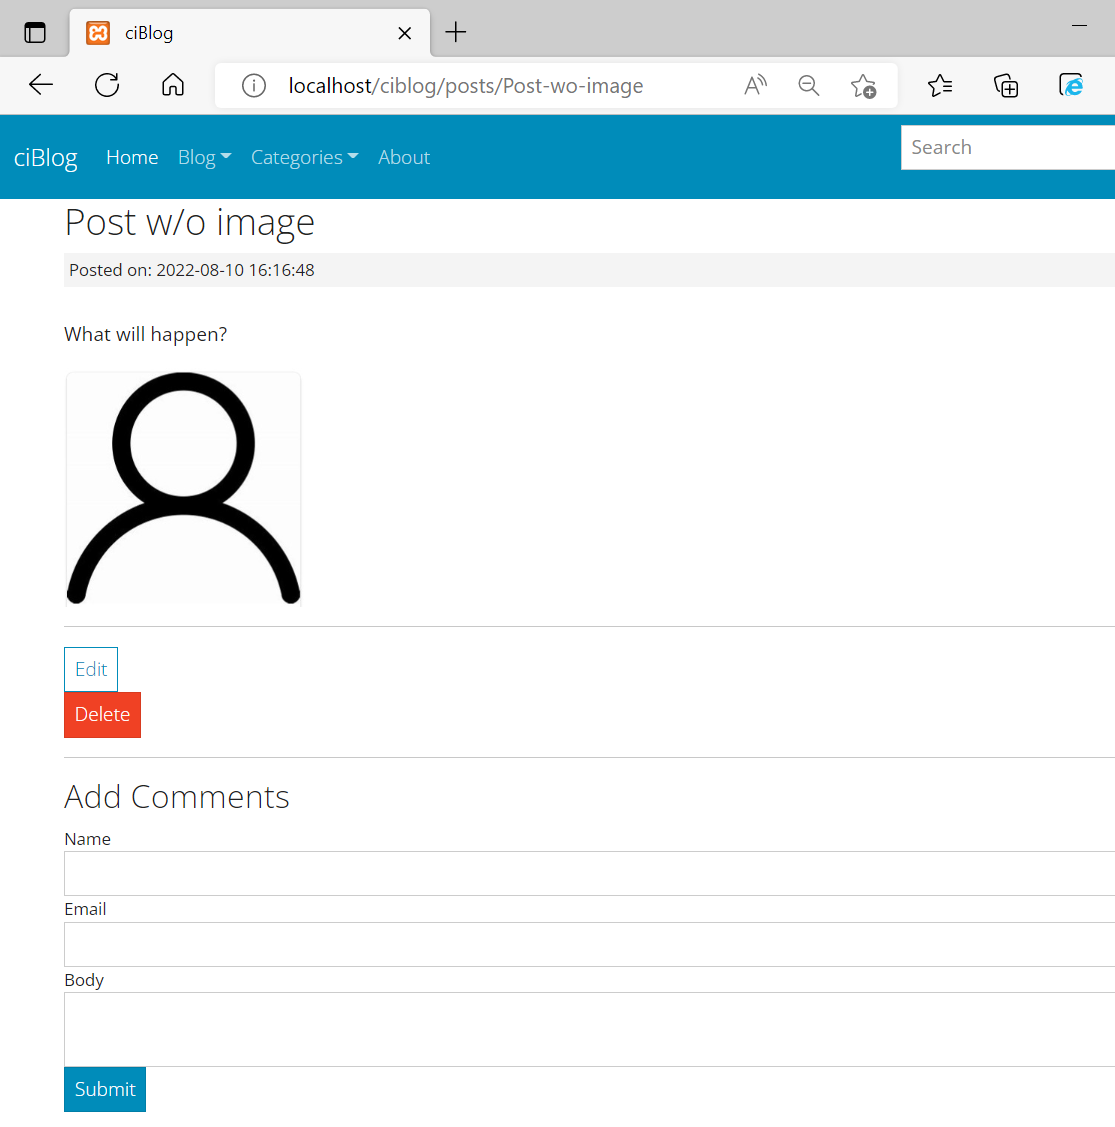Go to browser home icon
Screen dimensions: 1115x1127
[173, 86]
